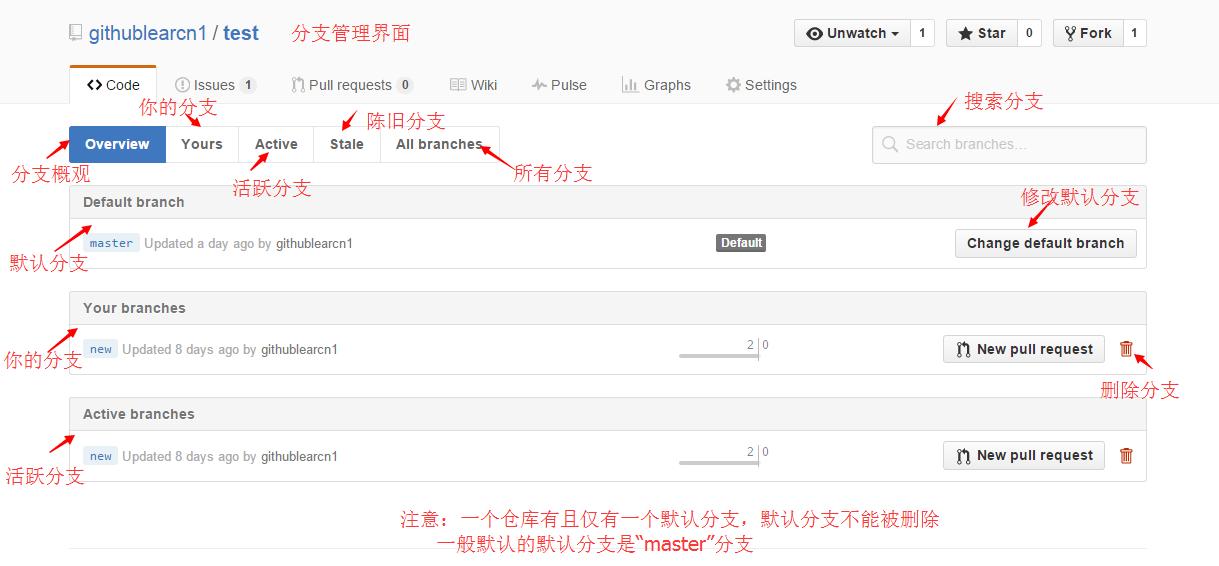Image resolution: width=1219 pixels, height=566 pixels.
Task: Click the ahead/behind bar in Your branches
Action: [724, 349]
